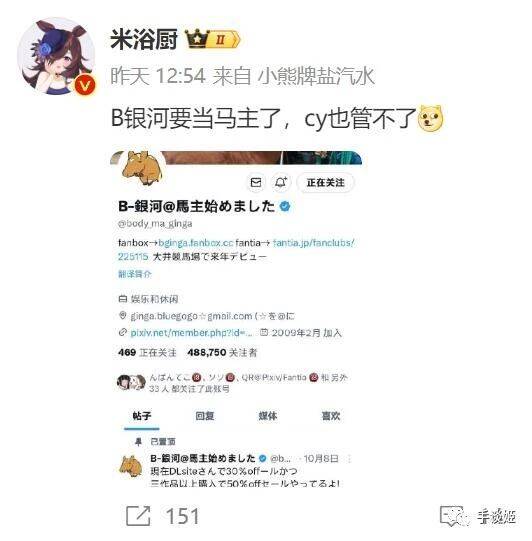Tap the crown membership level badge
The height and width of the screenshot is (541, 532).
[x=213, y=39]
